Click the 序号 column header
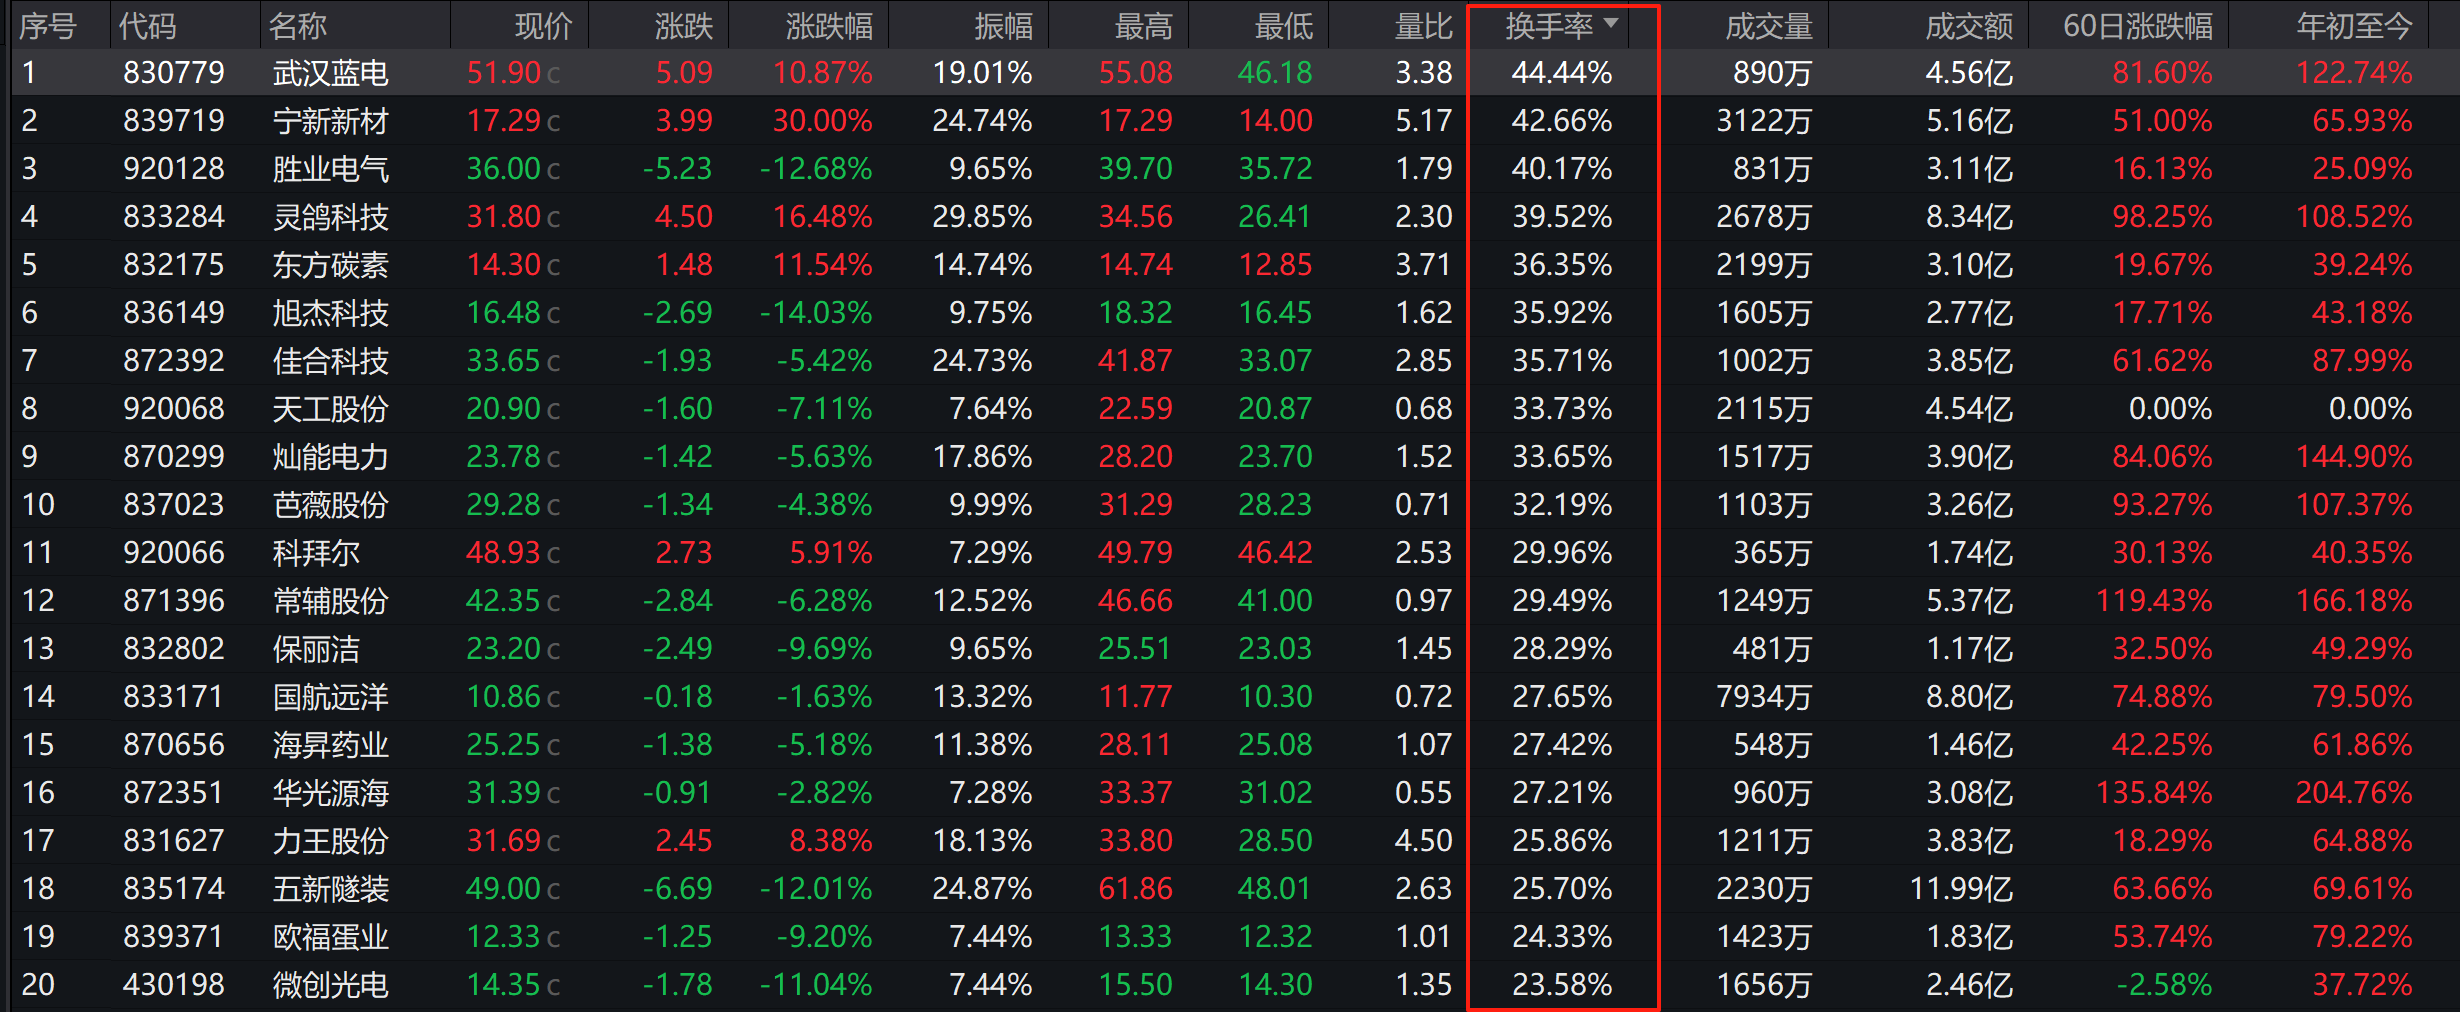 pyautogui.click(x=47, y=26)
